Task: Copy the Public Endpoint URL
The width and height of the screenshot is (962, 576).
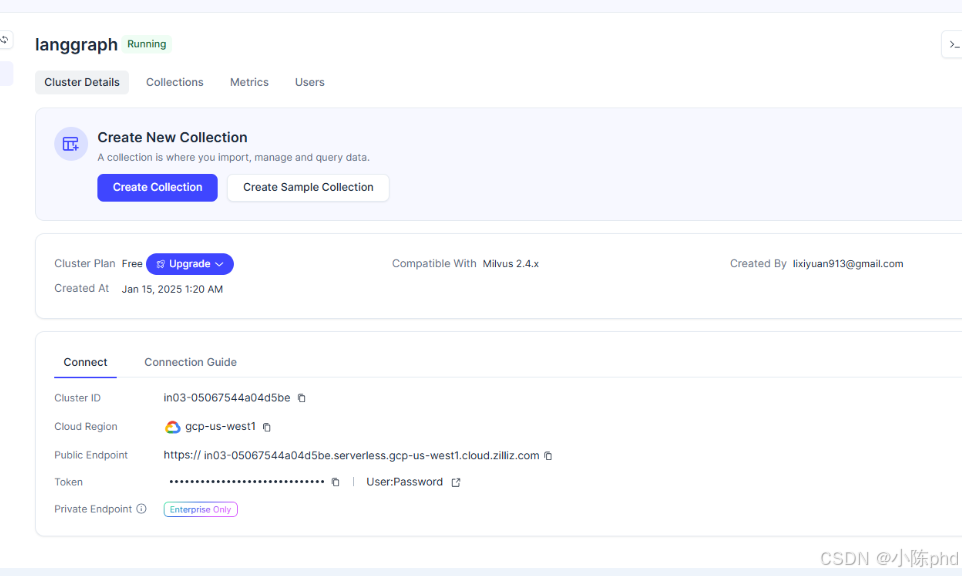Action: click(x=548, y=456)
